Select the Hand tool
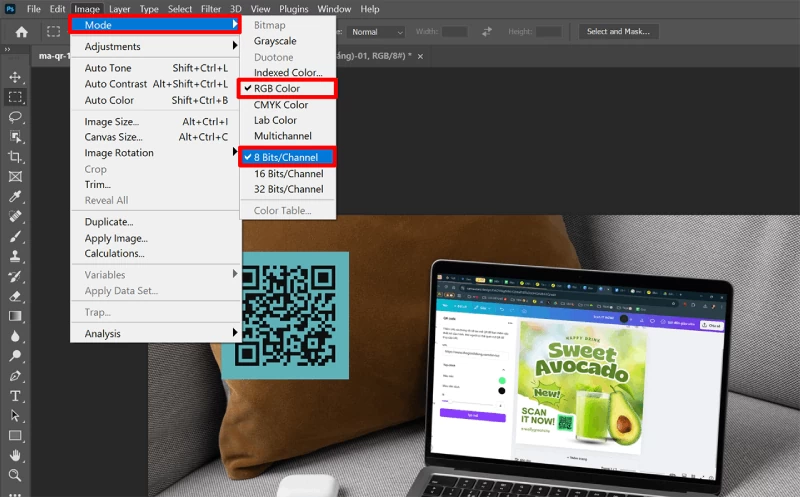This screenshot has height=497, width=800. pos(15,455)
